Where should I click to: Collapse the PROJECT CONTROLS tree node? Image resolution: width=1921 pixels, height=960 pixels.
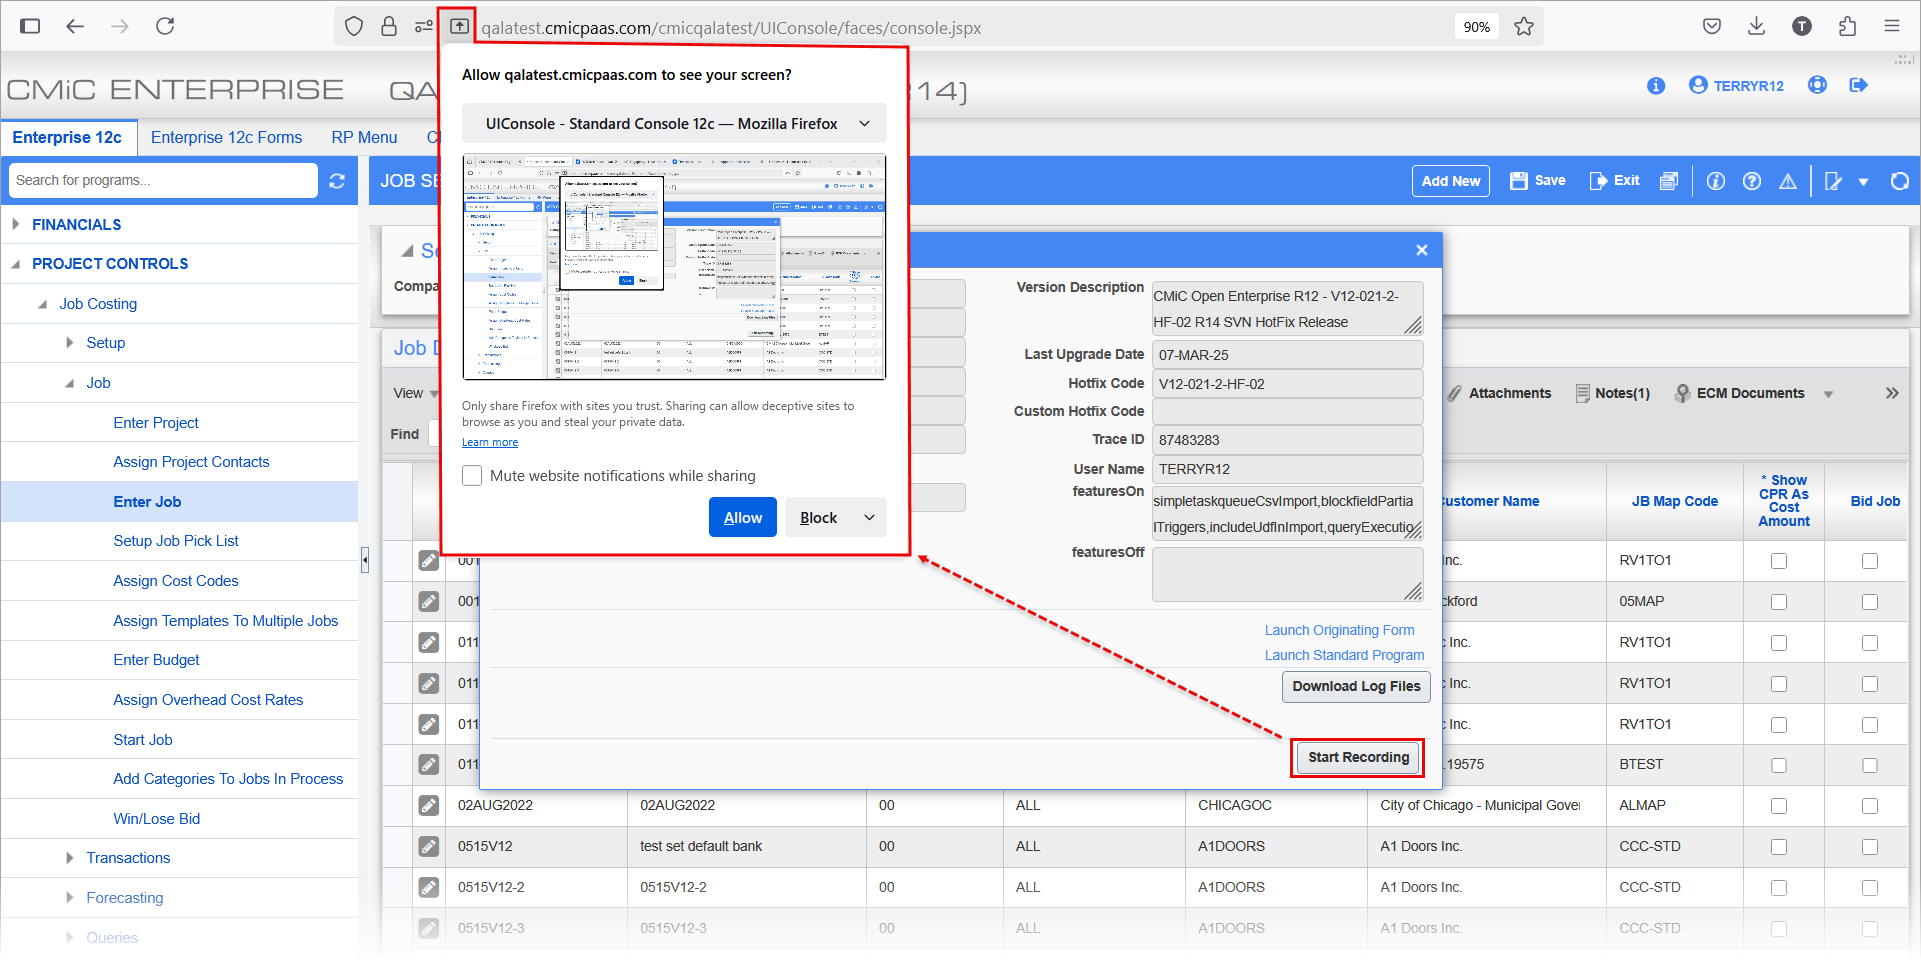pyautogui.click(x=16, y=264)
